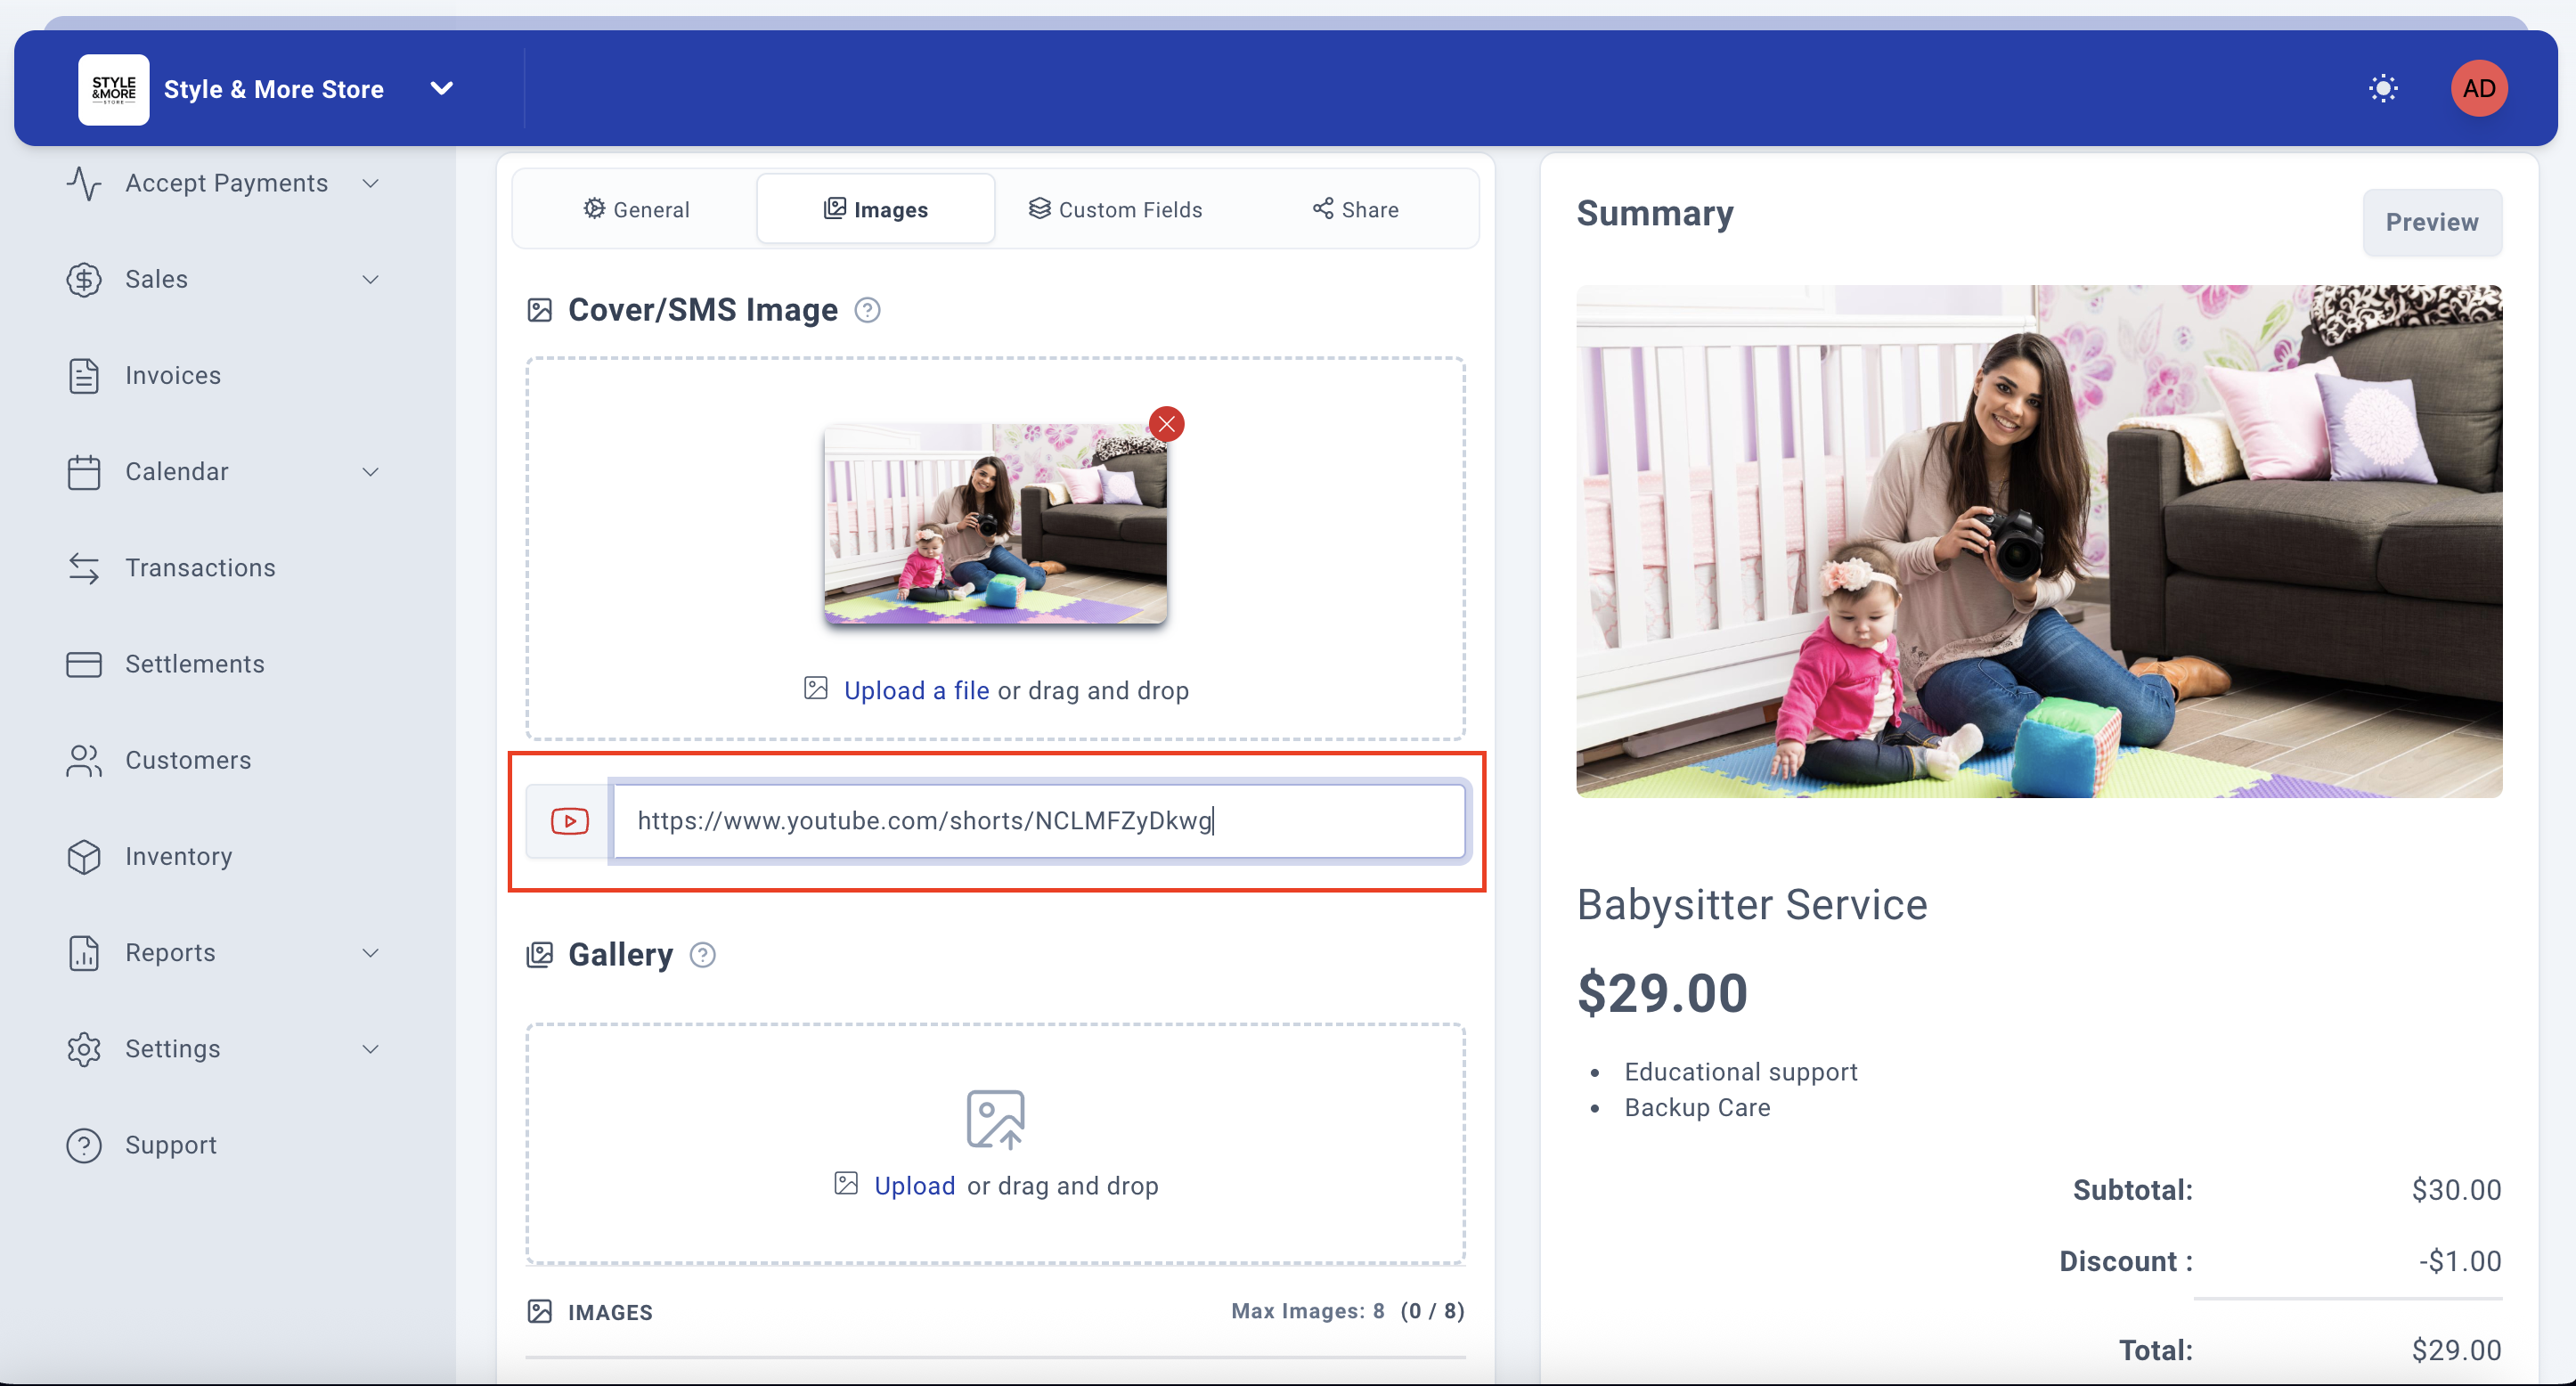Expand the Accept Payments menu
Image resolution: width=2576 pixels, height=1386 pixels.
pyautogui.click(x=226, y=183)
